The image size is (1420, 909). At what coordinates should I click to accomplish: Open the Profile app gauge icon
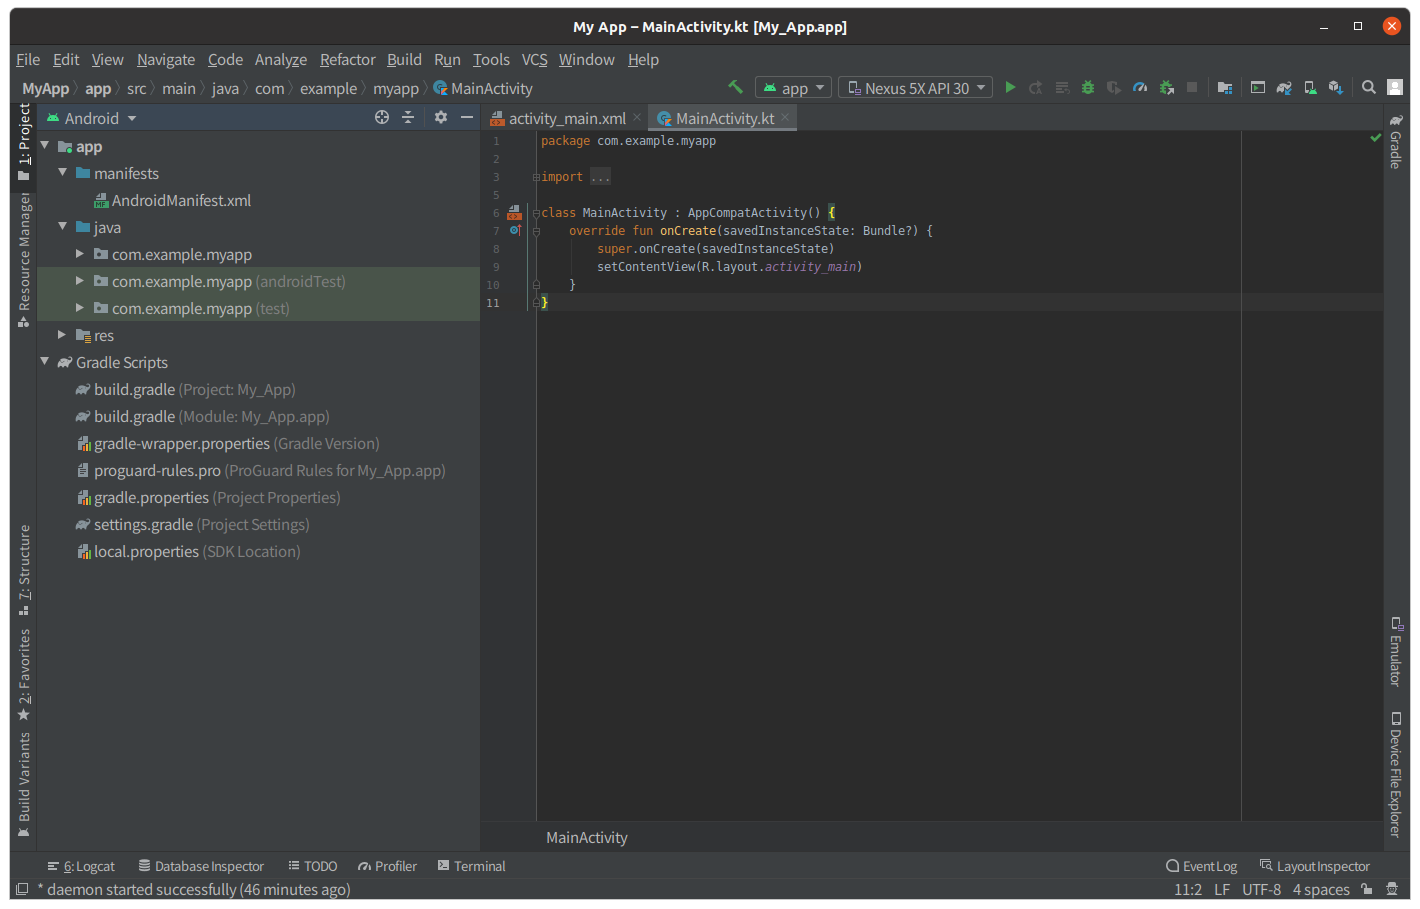pyautogui.click(x=1140, y=88)
